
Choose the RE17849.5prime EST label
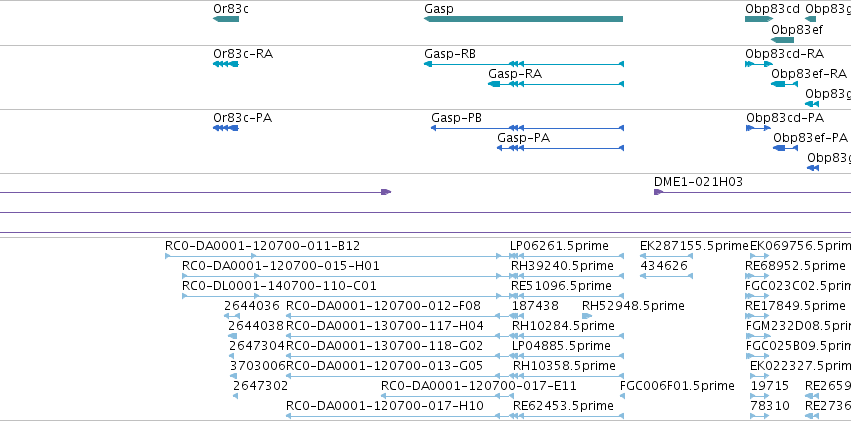pos(795,305)
